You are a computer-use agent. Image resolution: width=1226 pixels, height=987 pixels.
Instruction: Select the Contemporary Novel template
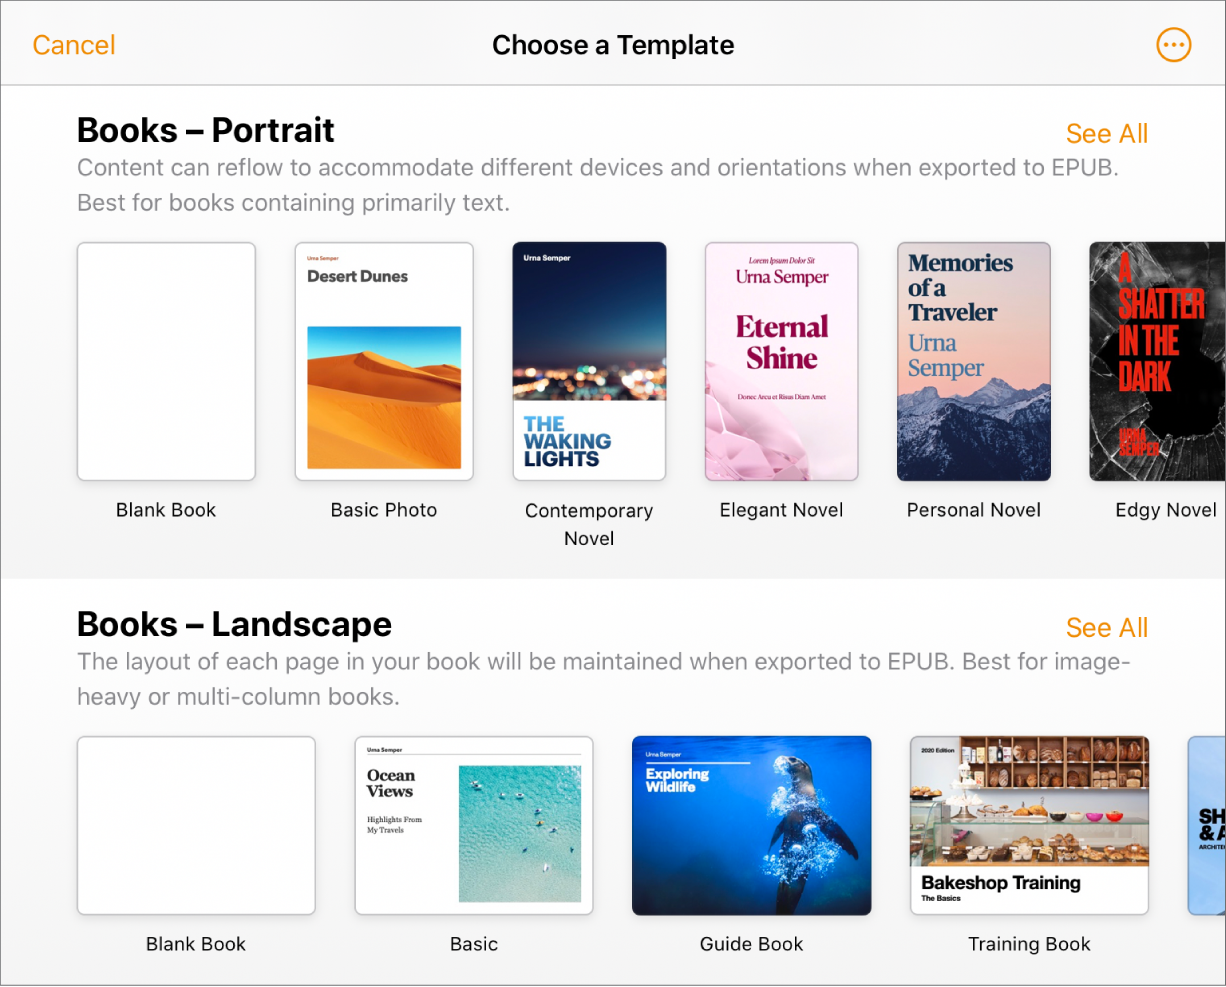[589, 361]
